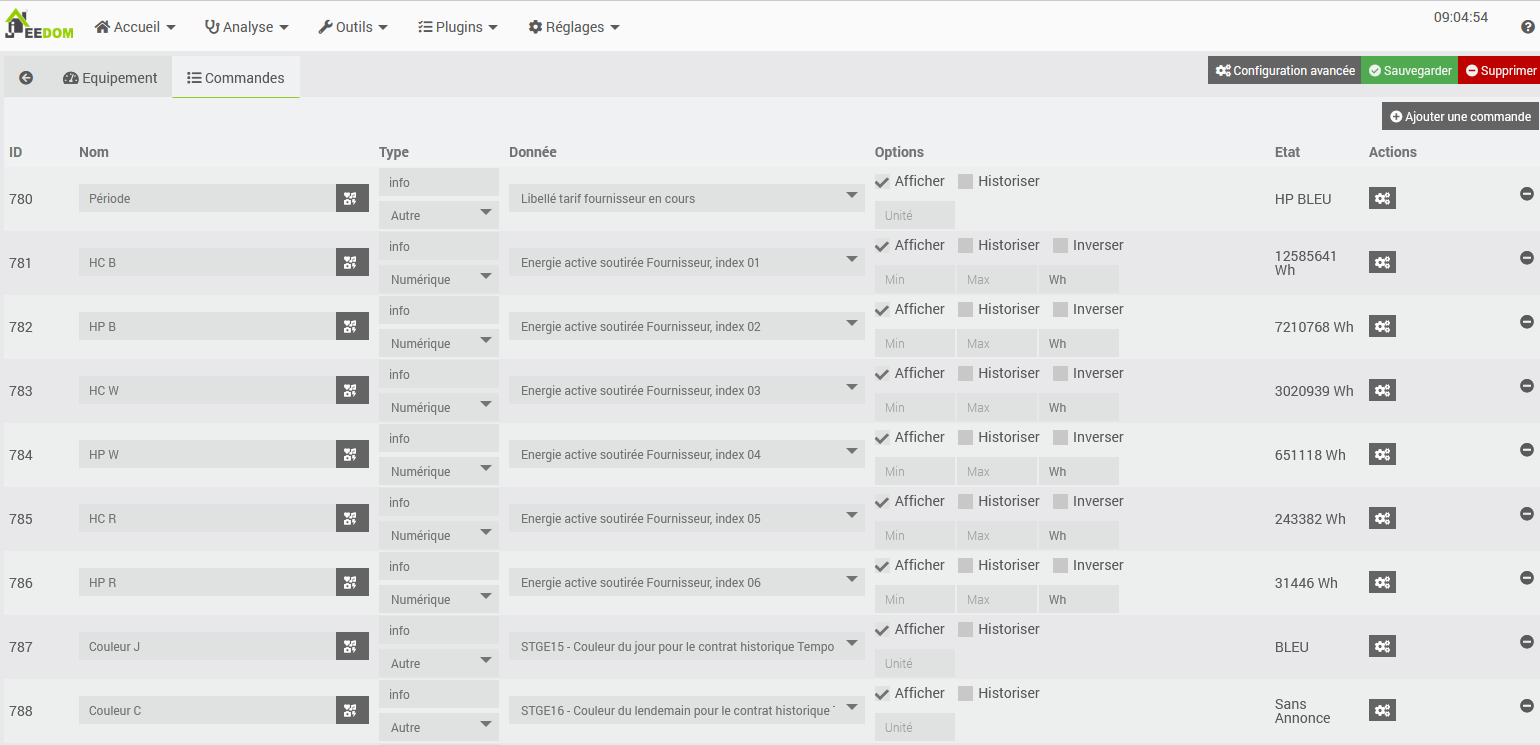Click the back arrow icon
Viewport: 1540px width, 745px height.
tap(26, 78)
